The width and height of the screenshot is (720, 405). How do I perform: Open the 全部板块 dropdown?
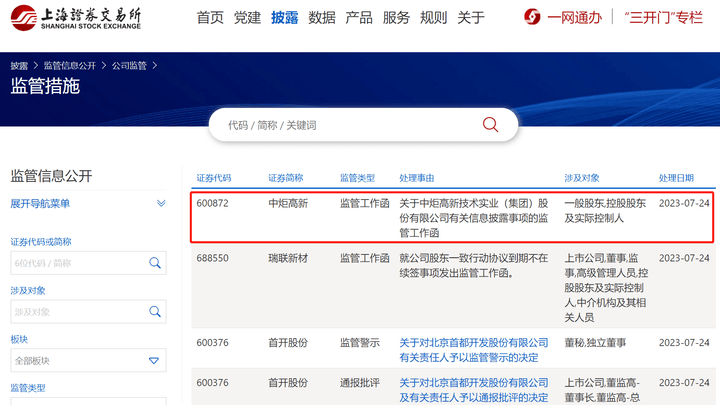click(89, 360)
